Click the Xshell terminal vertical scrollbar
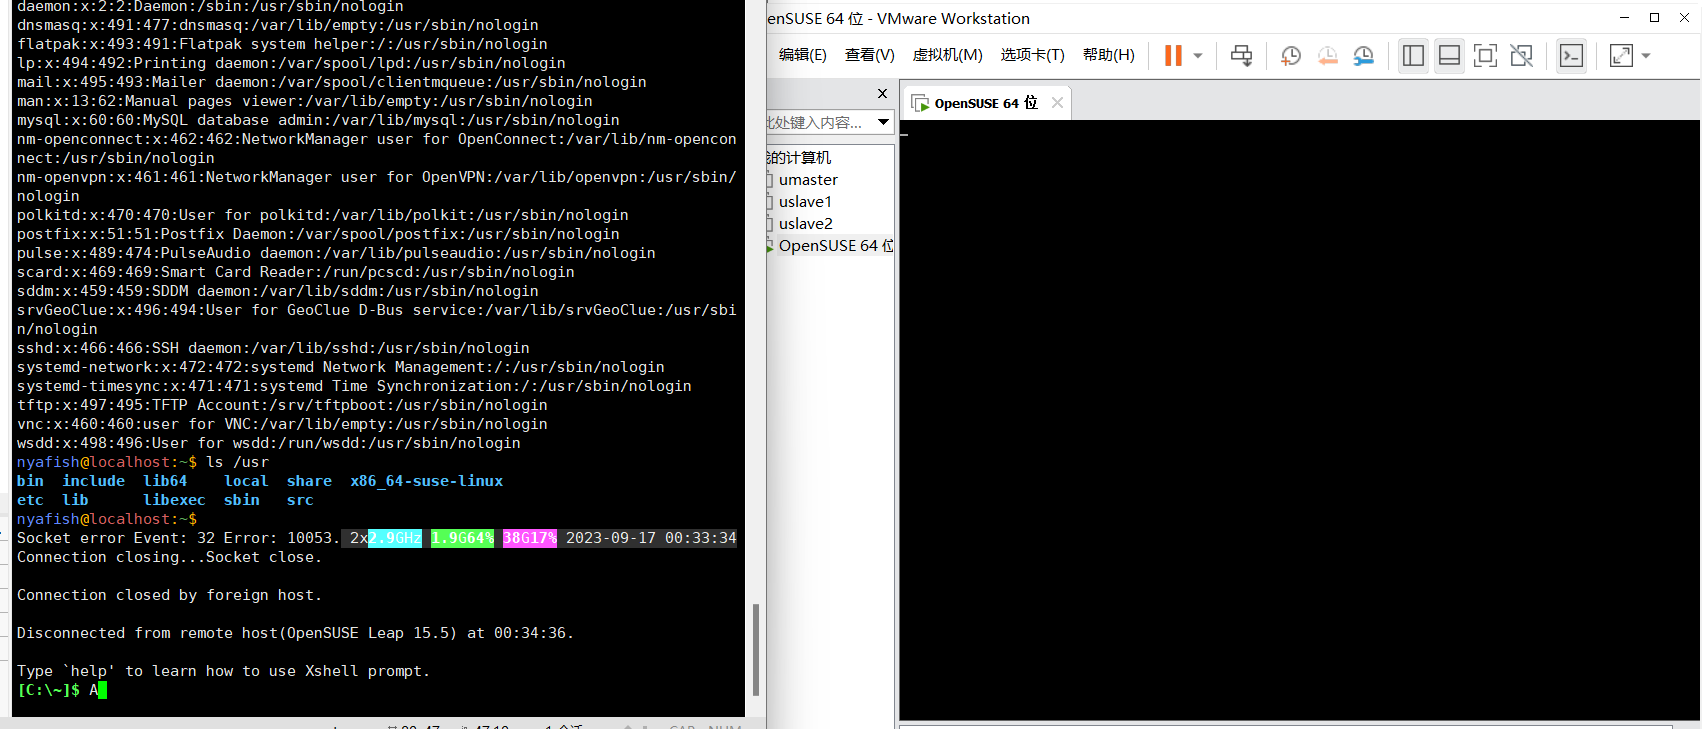Image resolution: width=1708 pixels, height=729 pixels. [756, 650]
